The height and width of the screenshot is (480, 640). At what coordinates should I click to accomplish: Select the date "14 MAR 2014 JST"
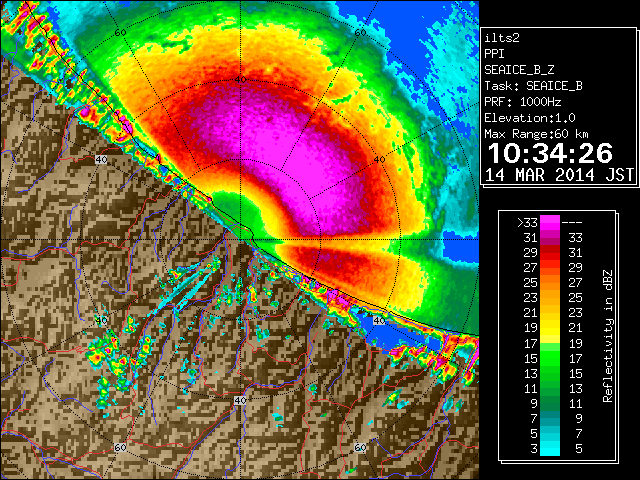pos(560,175)
